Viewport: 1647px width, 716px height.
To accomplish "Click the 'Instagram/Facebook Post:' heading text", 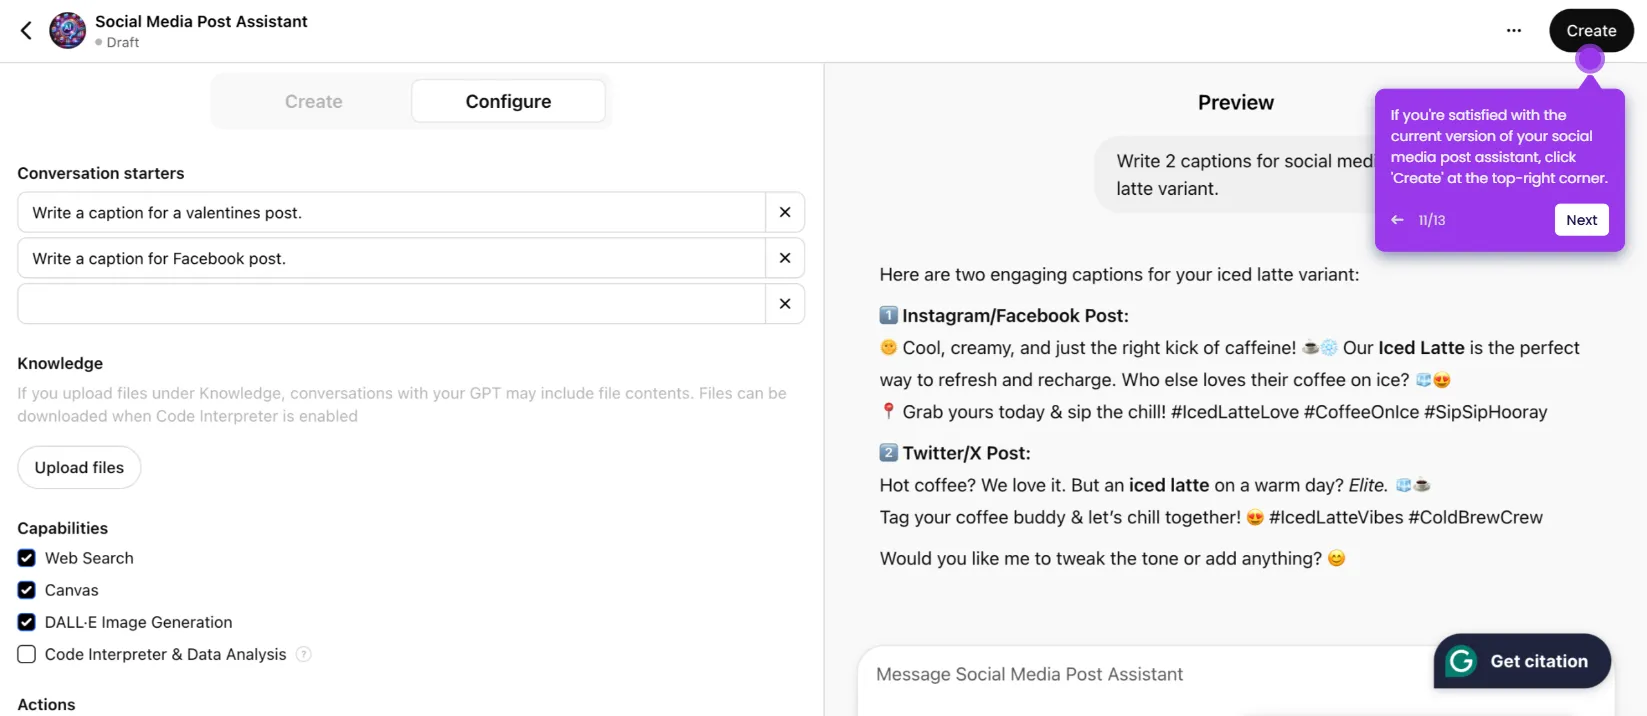I will tap(1015, 316).
